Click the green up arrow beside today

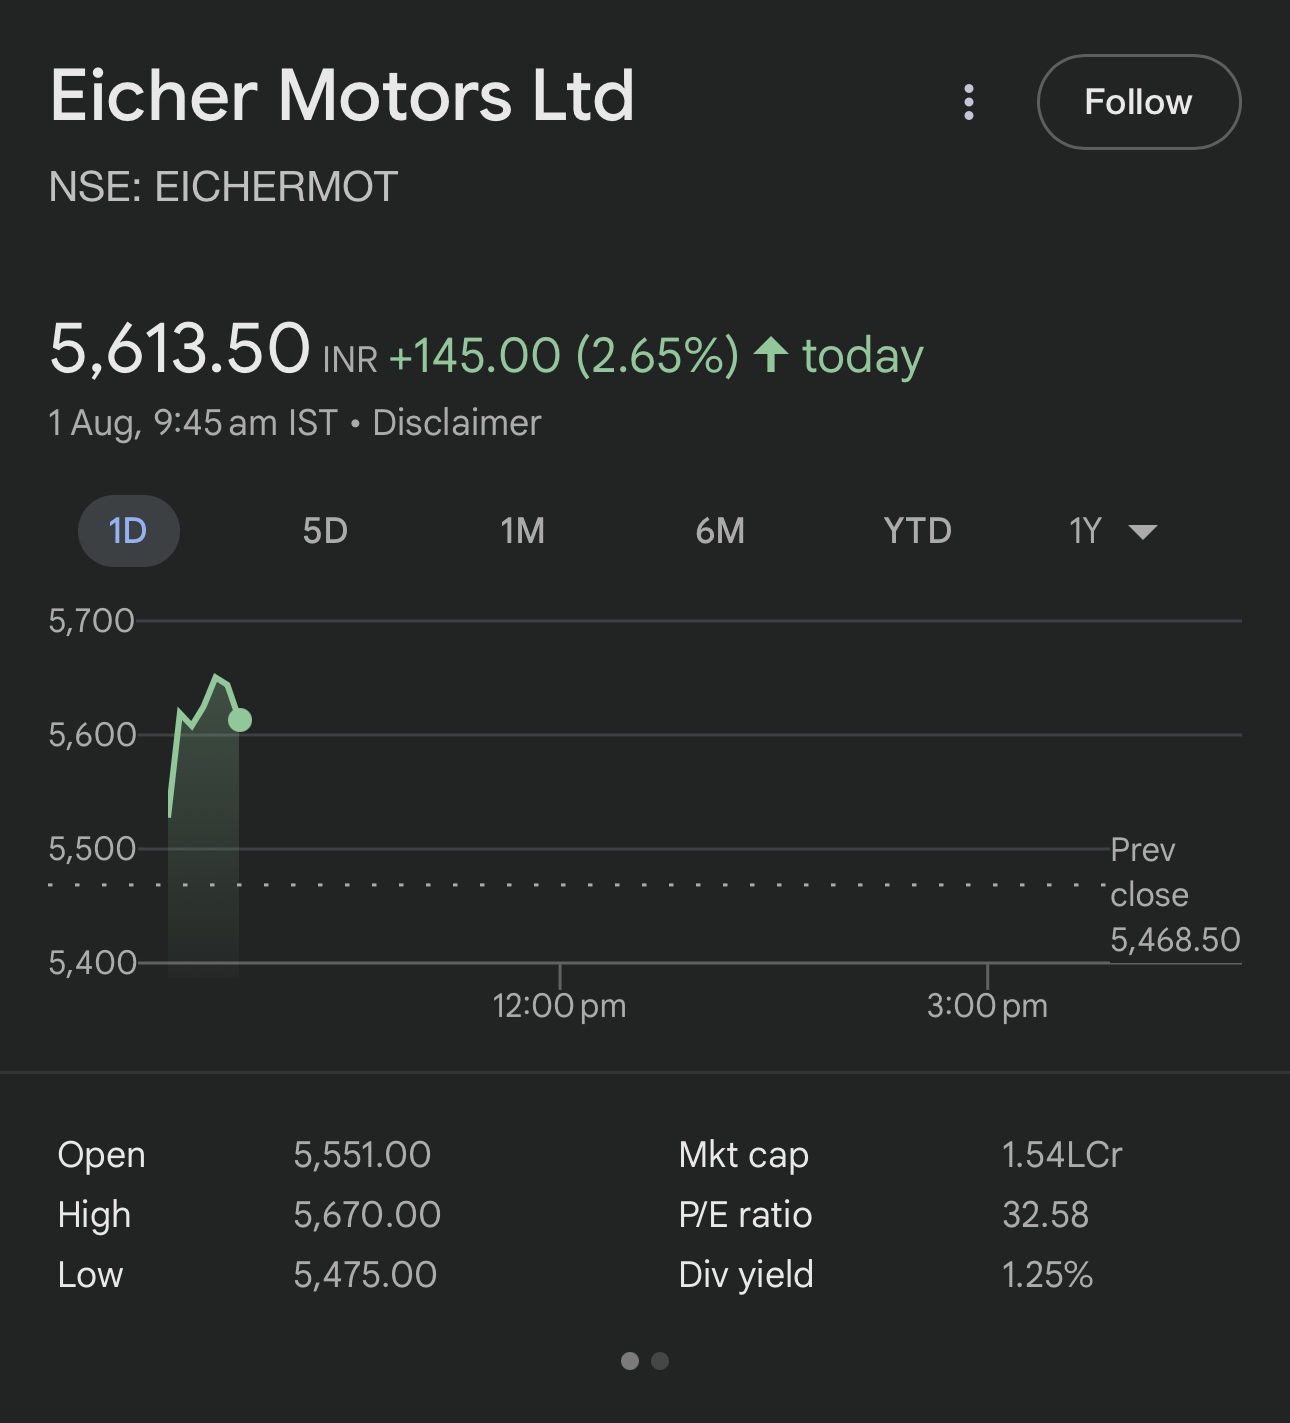click(771, 355)
